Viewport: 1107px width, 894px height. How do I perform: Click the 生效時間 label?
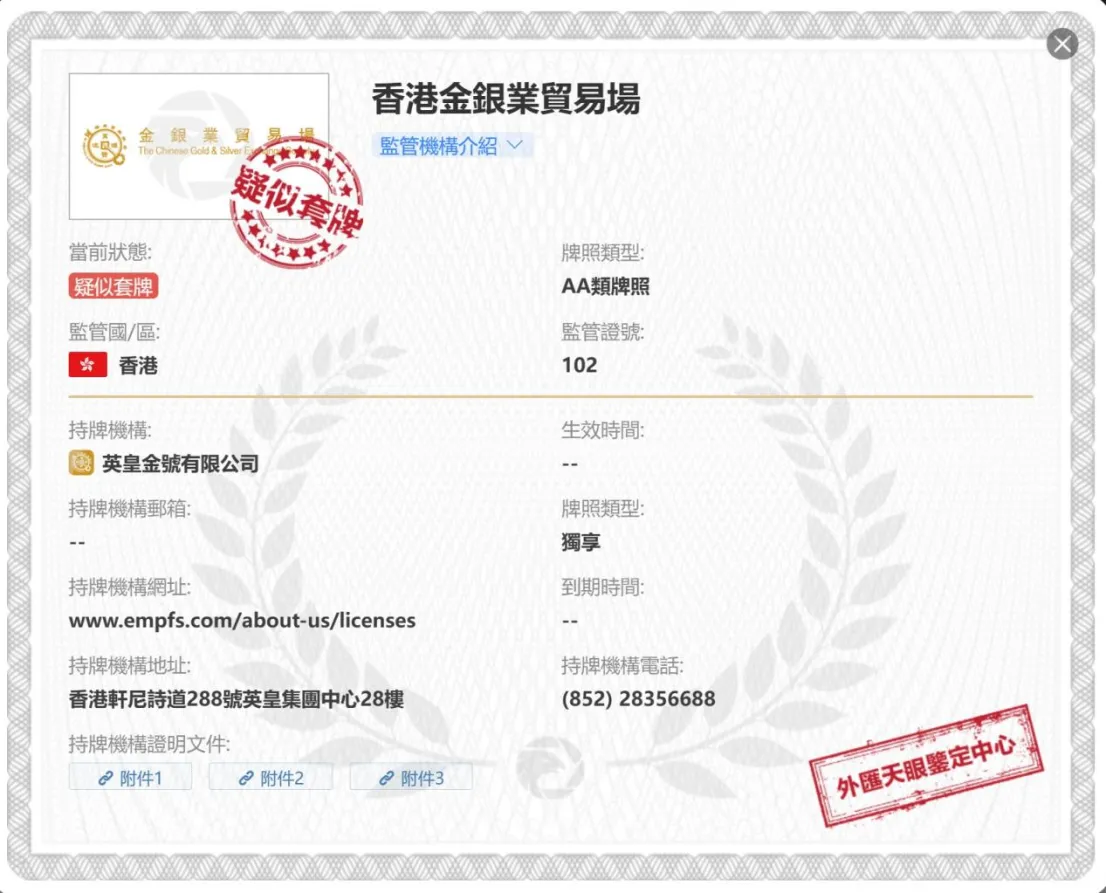pyautogui.click(x=603, y=429)
